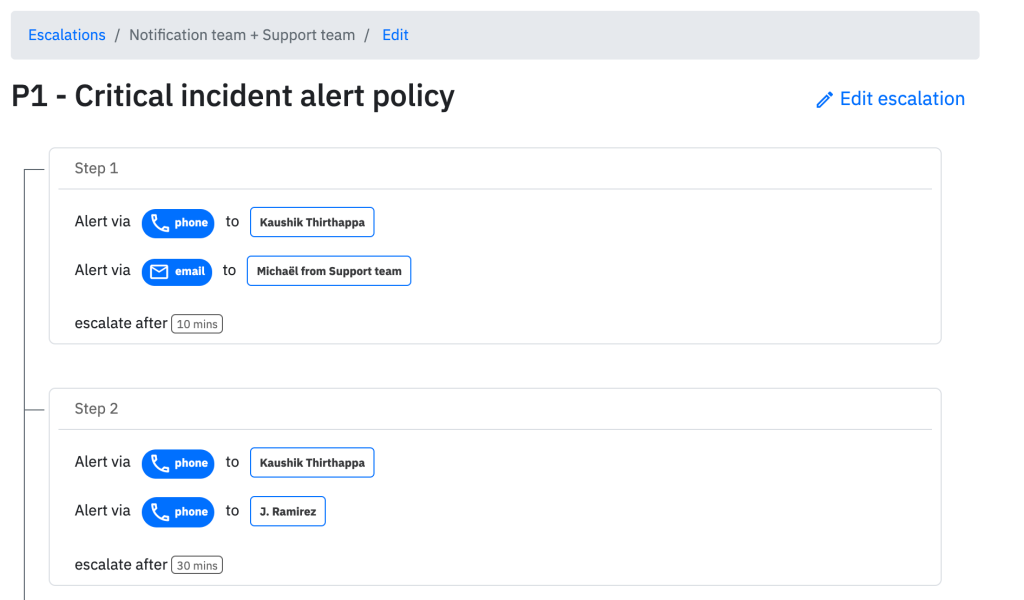1024x600 pixels.
Task: Select Kaushik Thirthappa tag in Step 1
Action: tap(312, 223)
